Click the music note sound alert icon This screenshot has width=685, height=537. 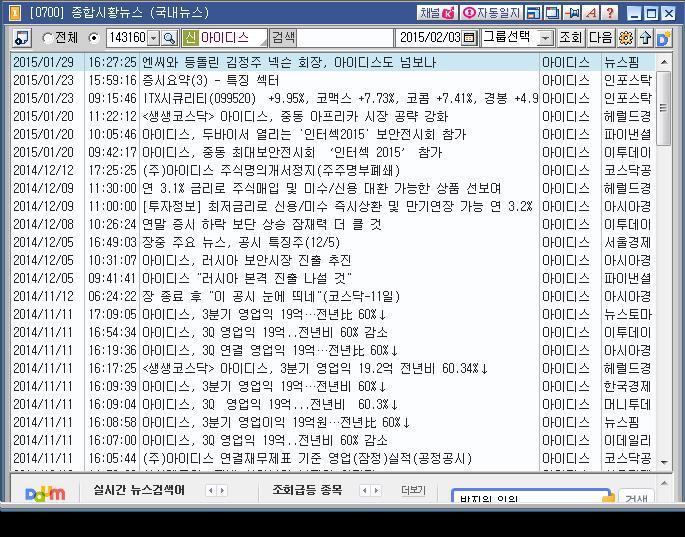point(21,38)
